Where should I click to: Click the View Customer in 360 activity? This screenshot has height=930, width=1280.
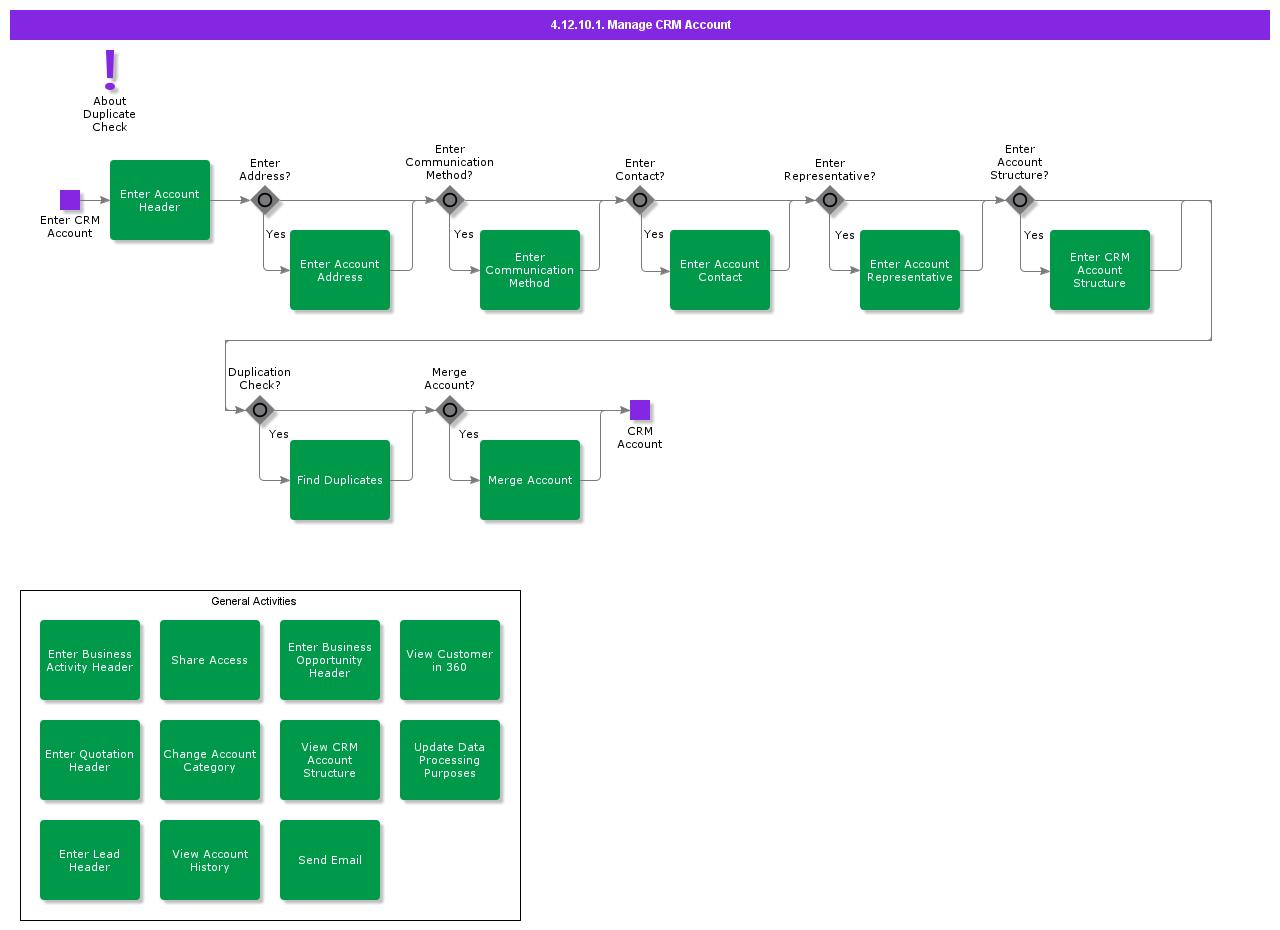click(x=450, y=660)
